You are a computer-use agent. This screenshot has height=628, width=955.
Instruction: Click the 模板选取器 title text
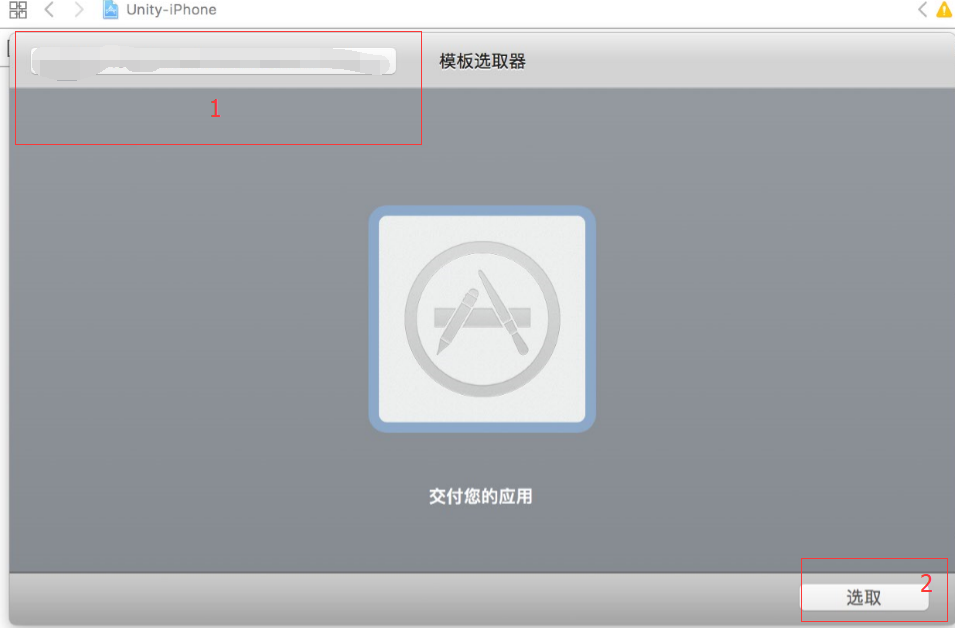[482, 62]
